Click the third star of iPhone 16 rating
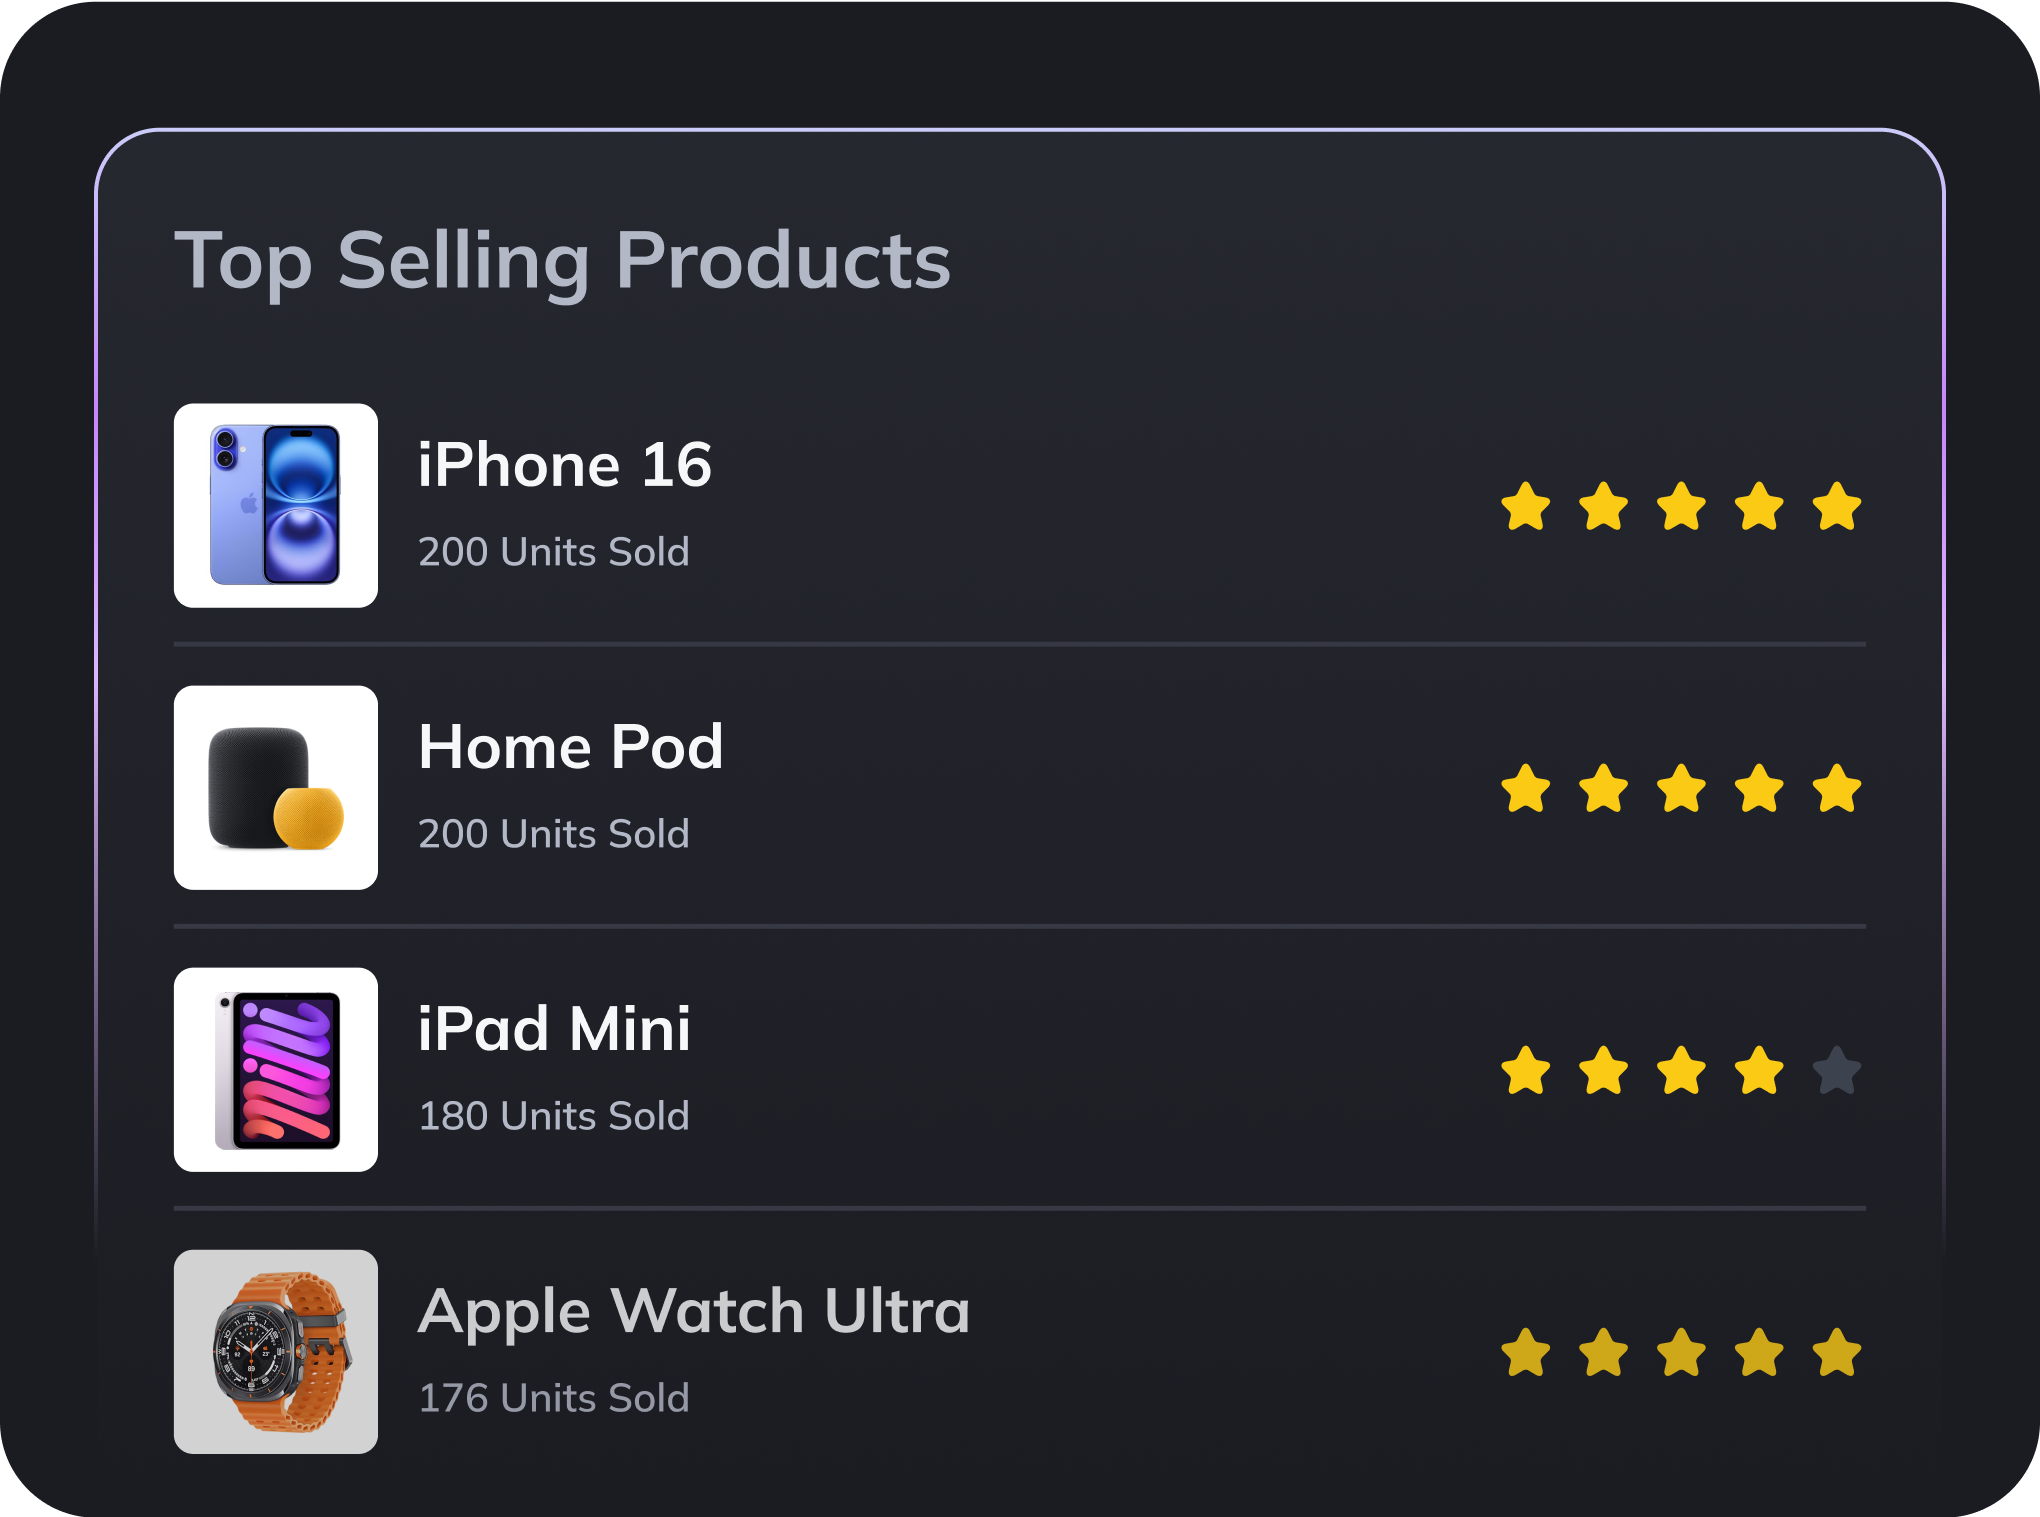Screen dimensions: 2040x1517 pos(1682,506)
